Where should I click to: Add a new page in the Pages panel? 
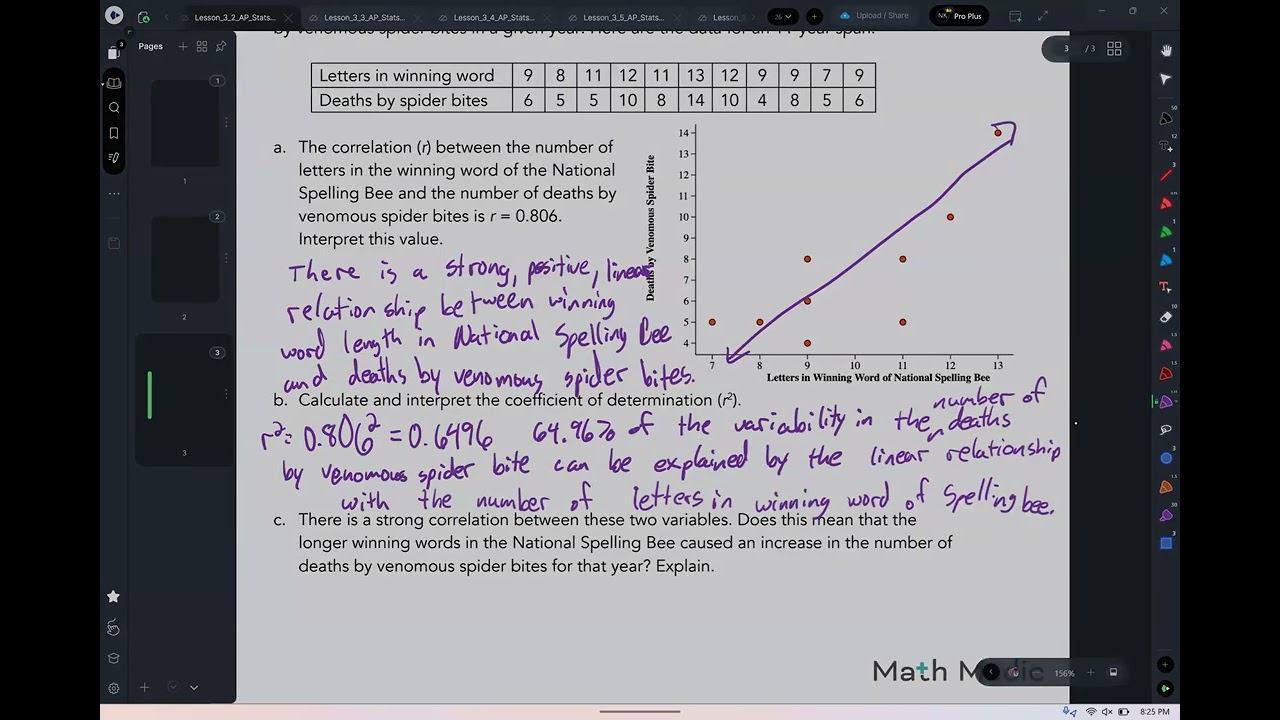click(x=183, y=46)
